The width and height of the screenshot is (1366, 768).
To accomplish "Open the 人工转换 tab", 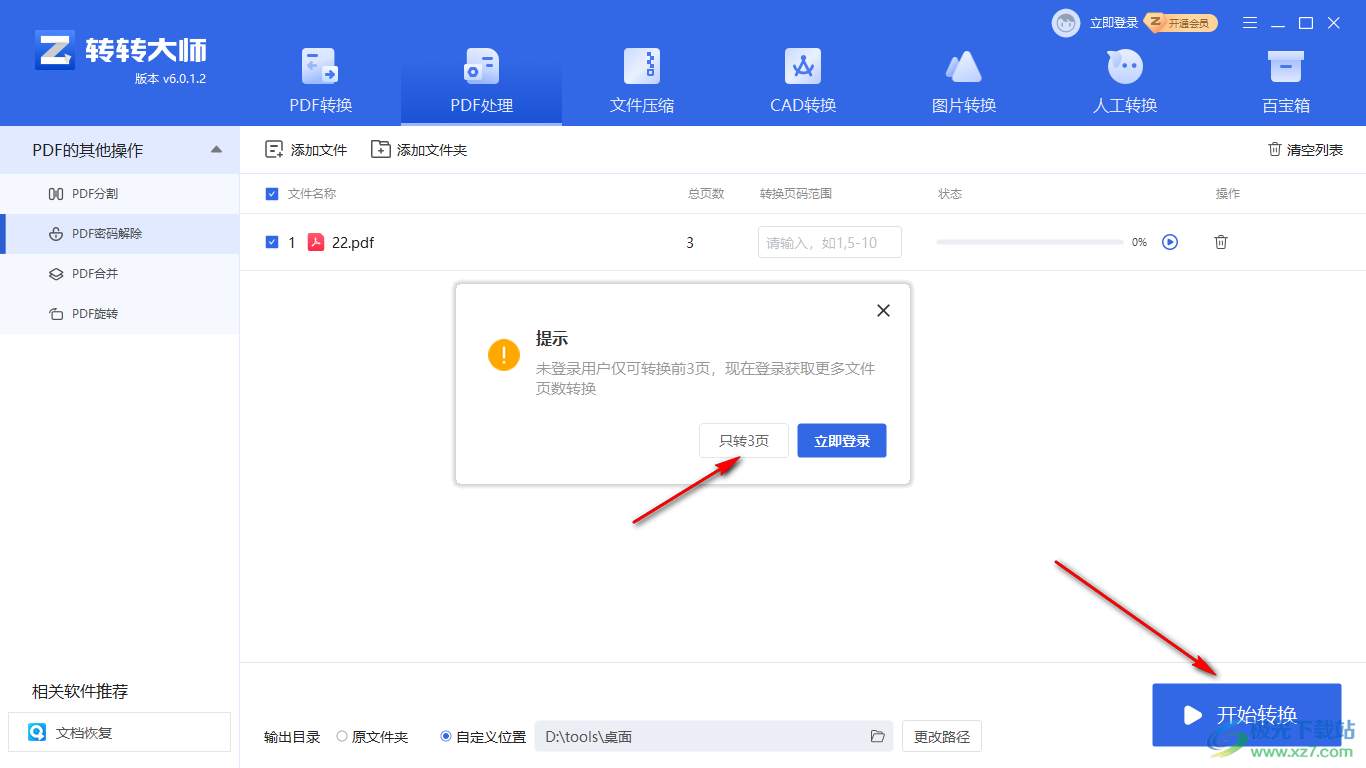I will [x=1125, y=82].
